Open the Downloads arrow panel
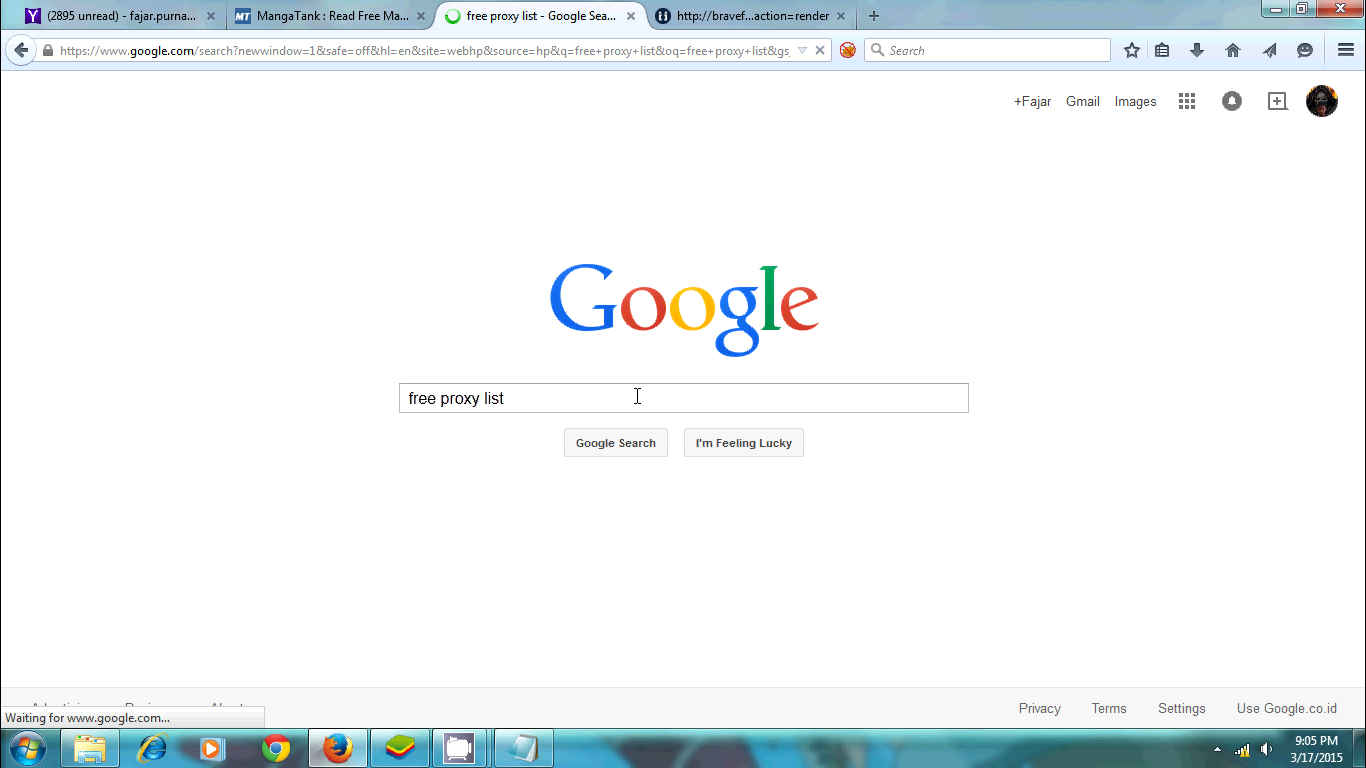This screenshot has width=1366, height=768. 1197,50
